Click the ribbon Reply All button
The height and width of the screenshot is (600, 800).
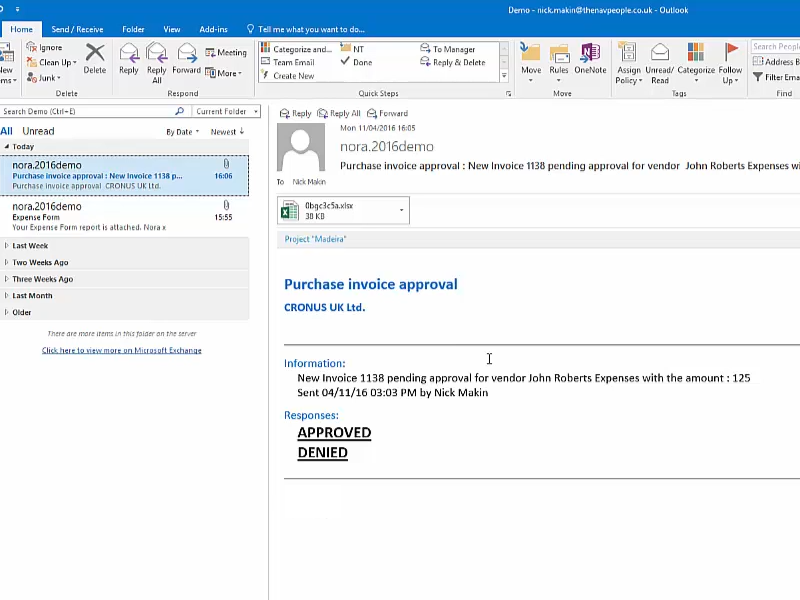tap(157, 63)
